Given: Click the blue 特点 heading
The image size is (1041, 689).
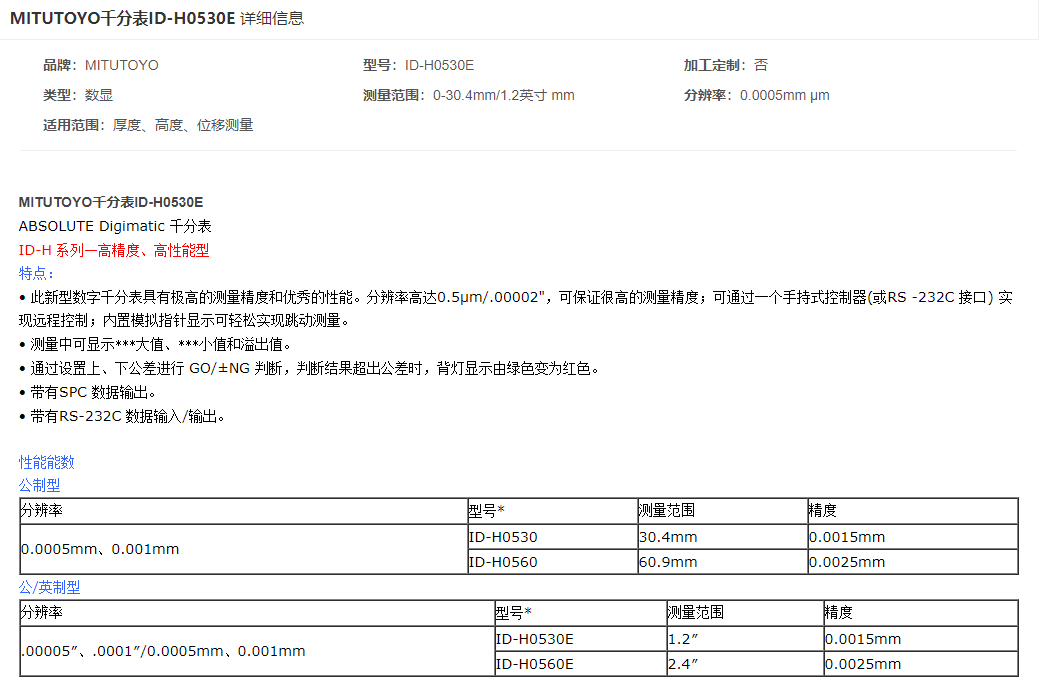Looking at the screenshot, I should click(38, 273).
